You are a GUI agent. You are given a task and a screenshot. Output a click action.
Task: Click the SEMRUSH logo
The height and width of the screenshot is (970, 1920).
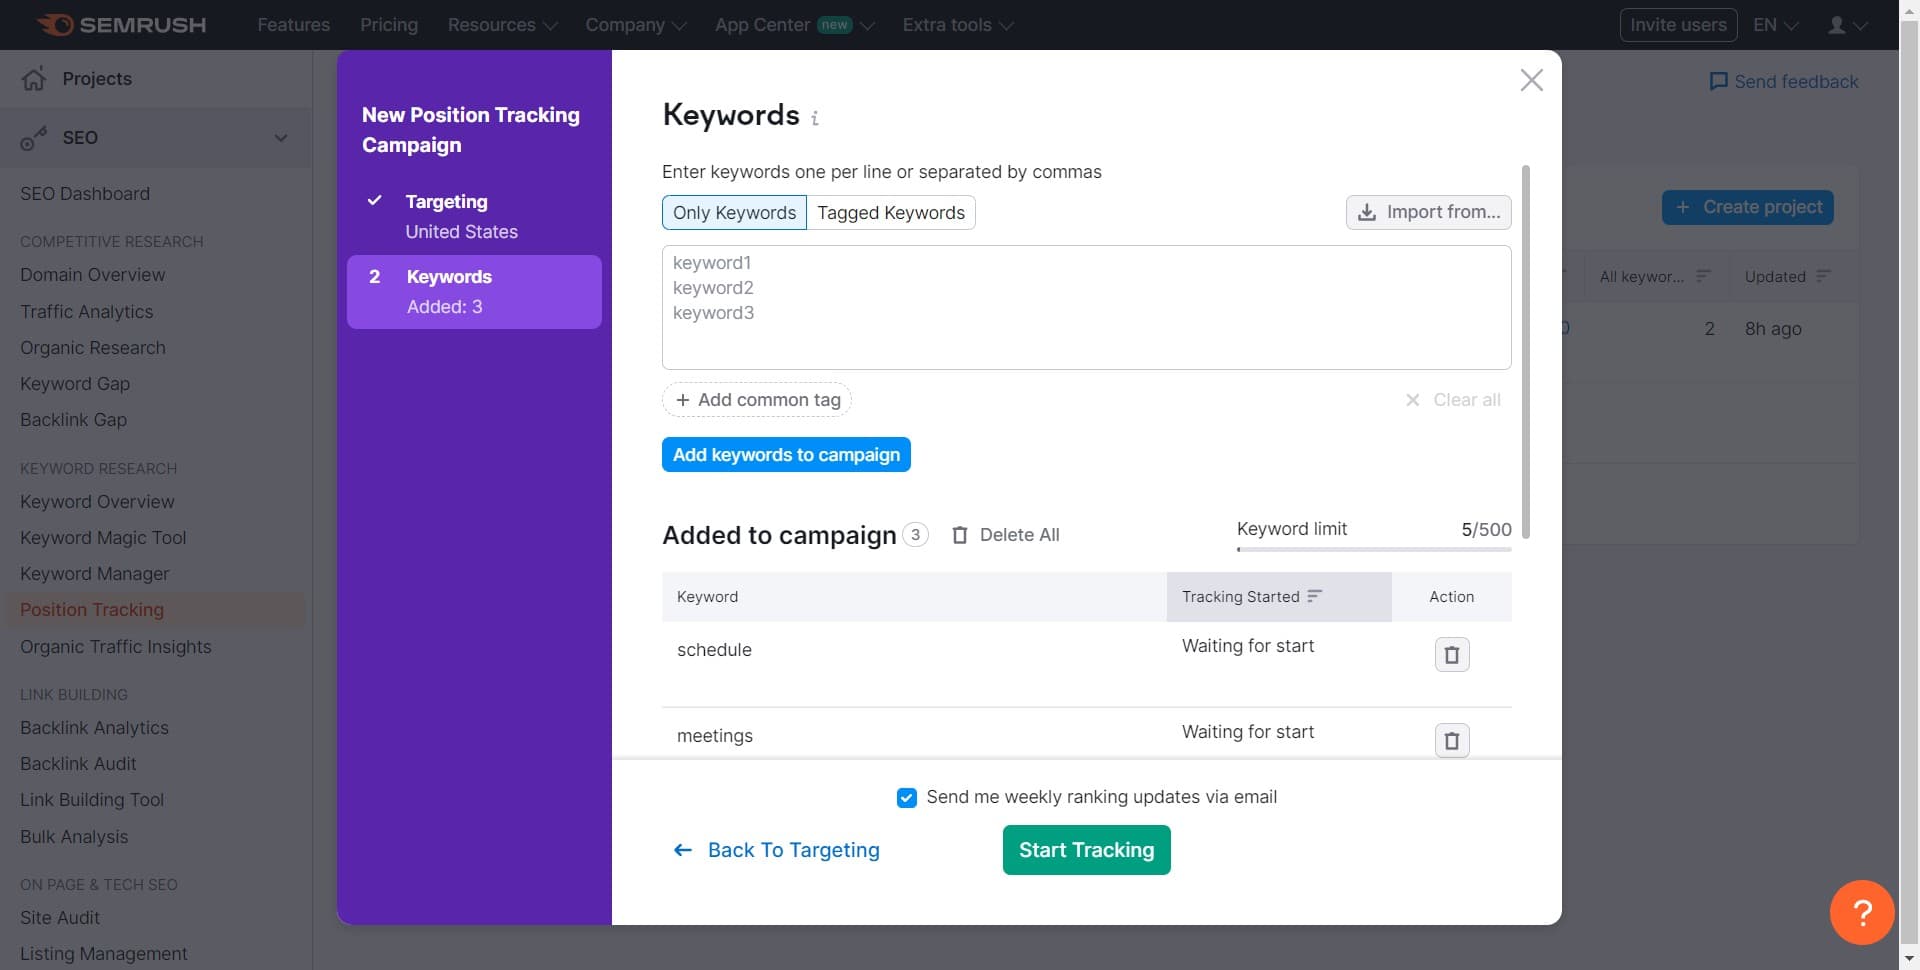(120, 24)
